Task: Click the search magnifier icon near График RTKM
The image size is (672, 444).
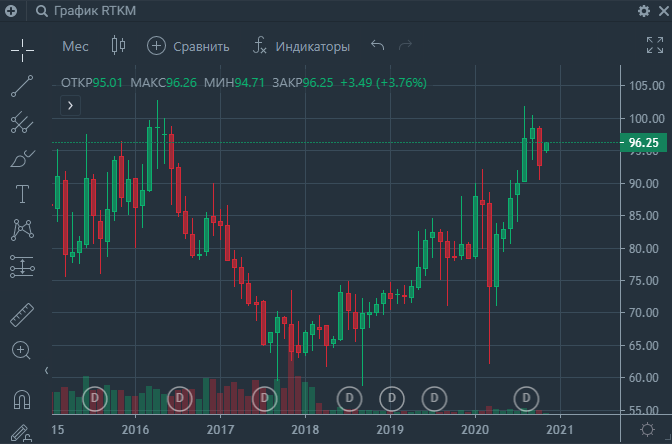Action: pyautogui.click(x=42, y=11)
